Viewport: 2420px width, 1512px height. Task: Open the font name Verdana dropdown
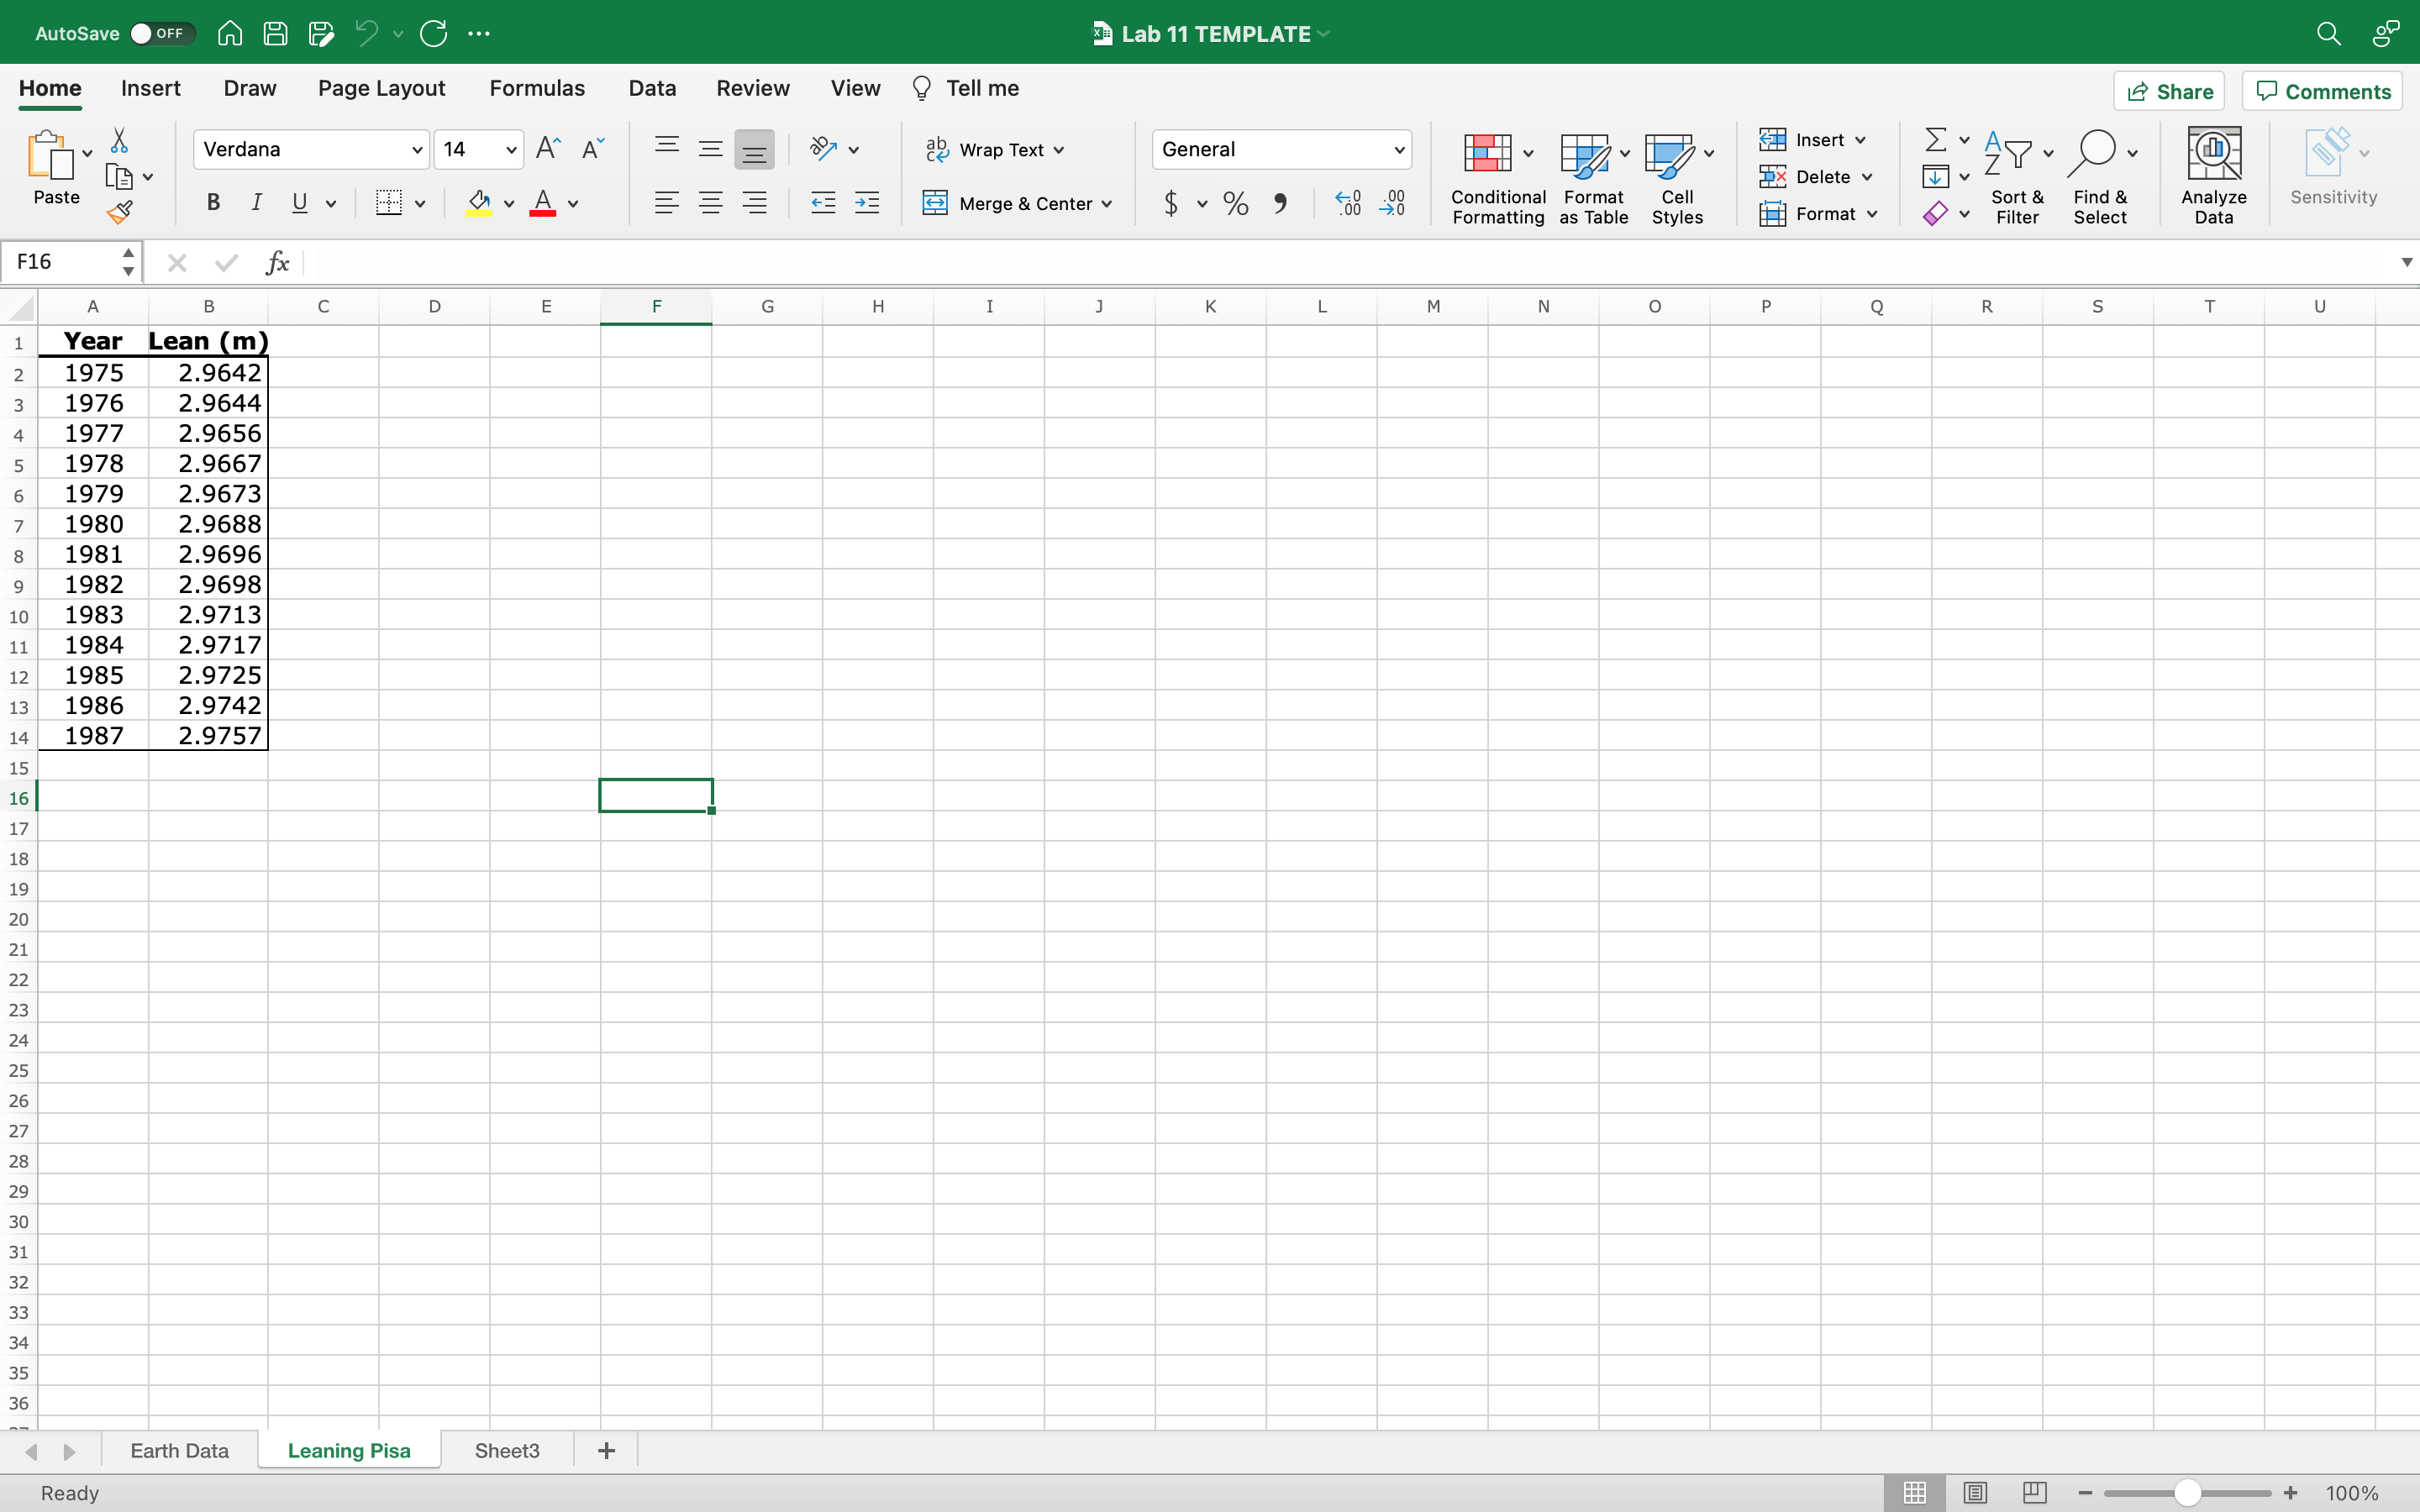(x=417, y=150)
